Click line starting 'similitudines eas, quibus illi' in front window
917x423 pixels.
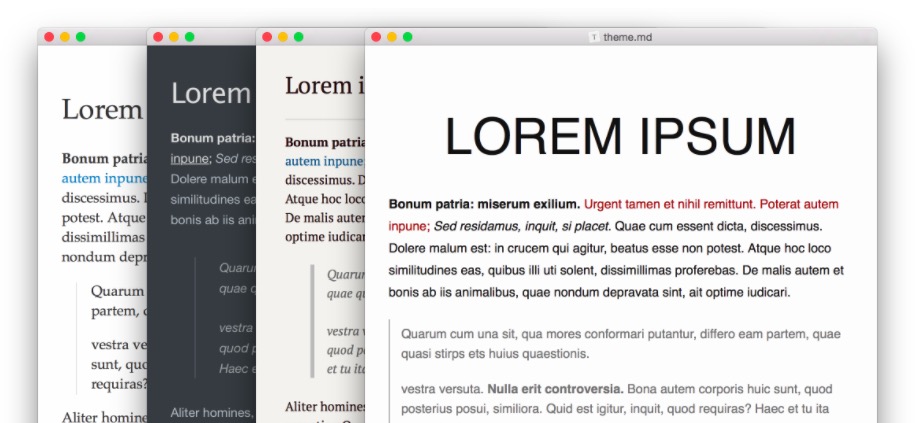point(616,271)
